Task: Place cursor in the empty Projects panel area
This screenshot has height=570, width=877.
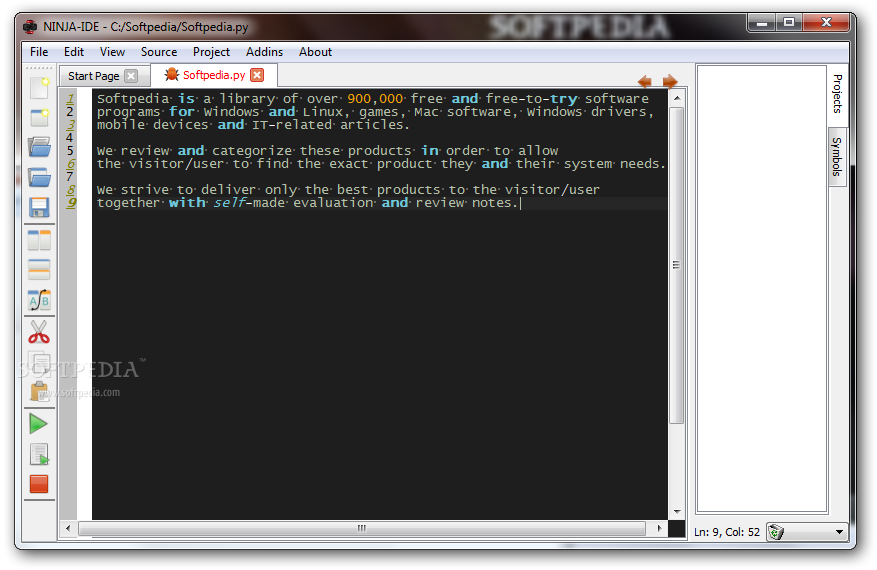Action: click(x=762, y=289)
